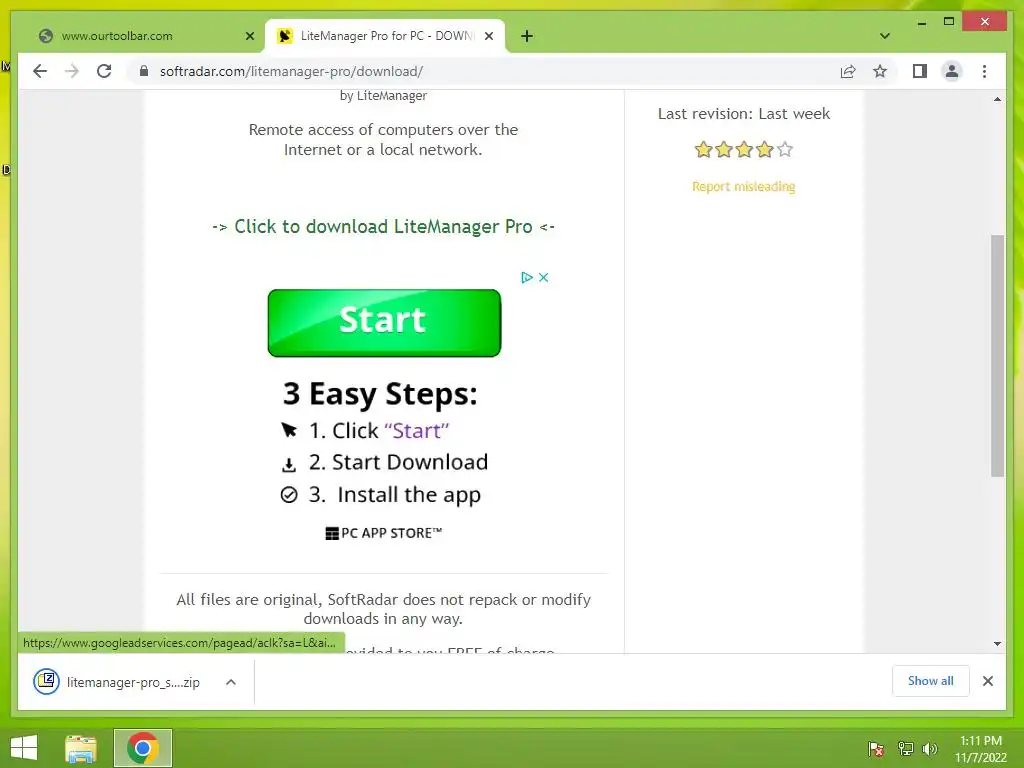Switch to the www.ourtoolbar.com tab
This screenshot has height=768, width=1024.
coord(144,36)
